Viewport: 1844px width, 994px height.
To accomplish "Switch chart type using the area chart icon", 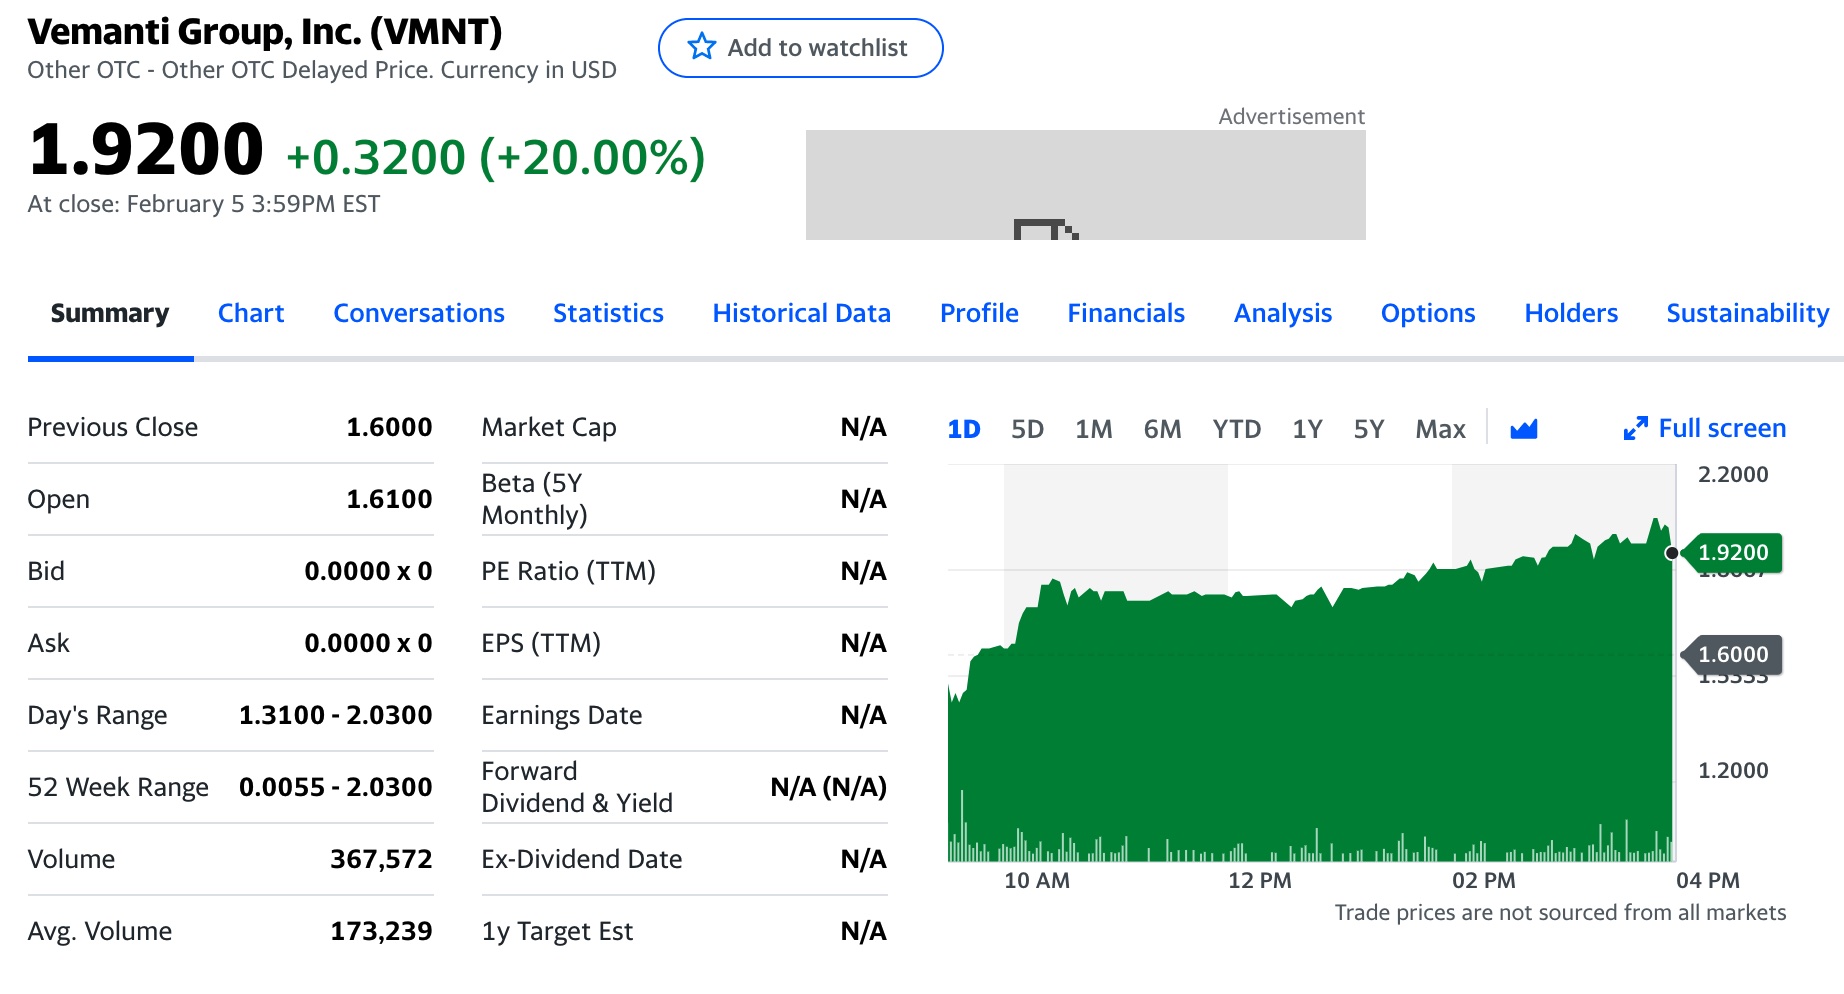I will click(1523, 429).
